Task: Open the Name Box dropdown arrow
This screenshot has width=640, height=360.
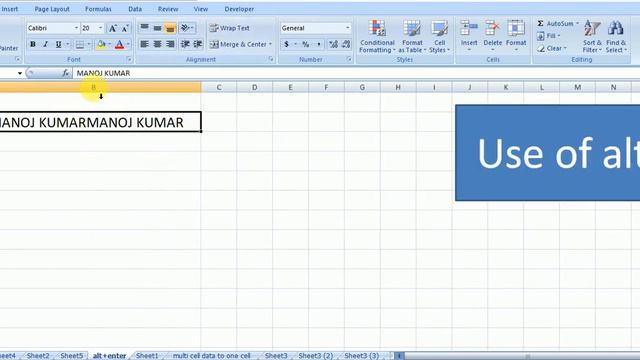Action: click(x=20, y=73)
